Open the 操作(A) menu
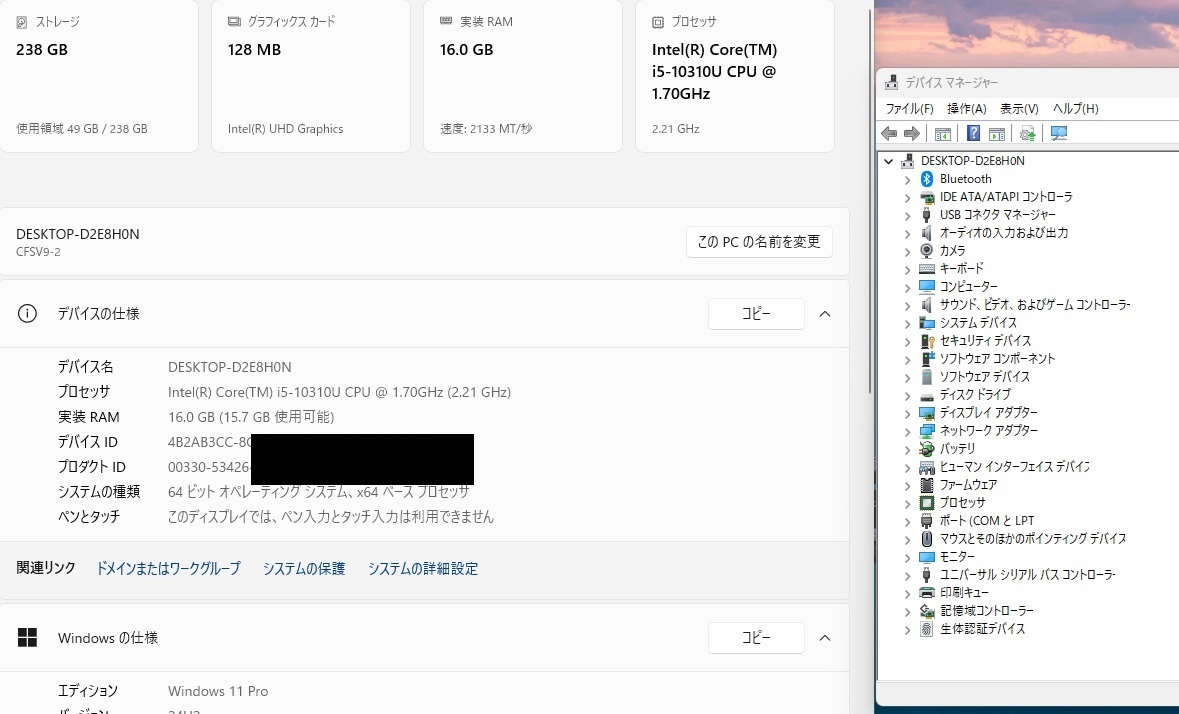This screenshot has height=714, width=1179. coord(966,109)
